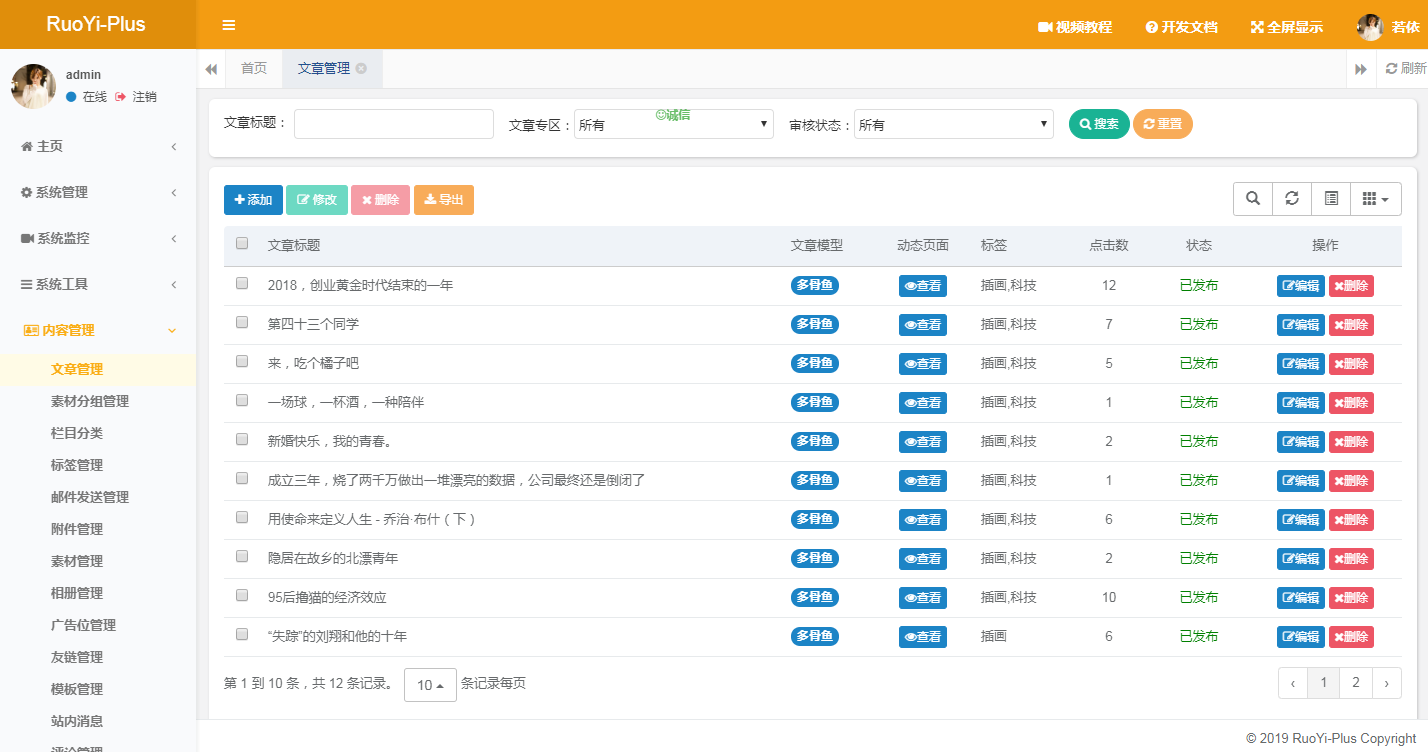The height and width of the screenshot is (752, 1428).
Task: Click 删除 for 95后撸猫的经济效应 row
Action: 1351,598
